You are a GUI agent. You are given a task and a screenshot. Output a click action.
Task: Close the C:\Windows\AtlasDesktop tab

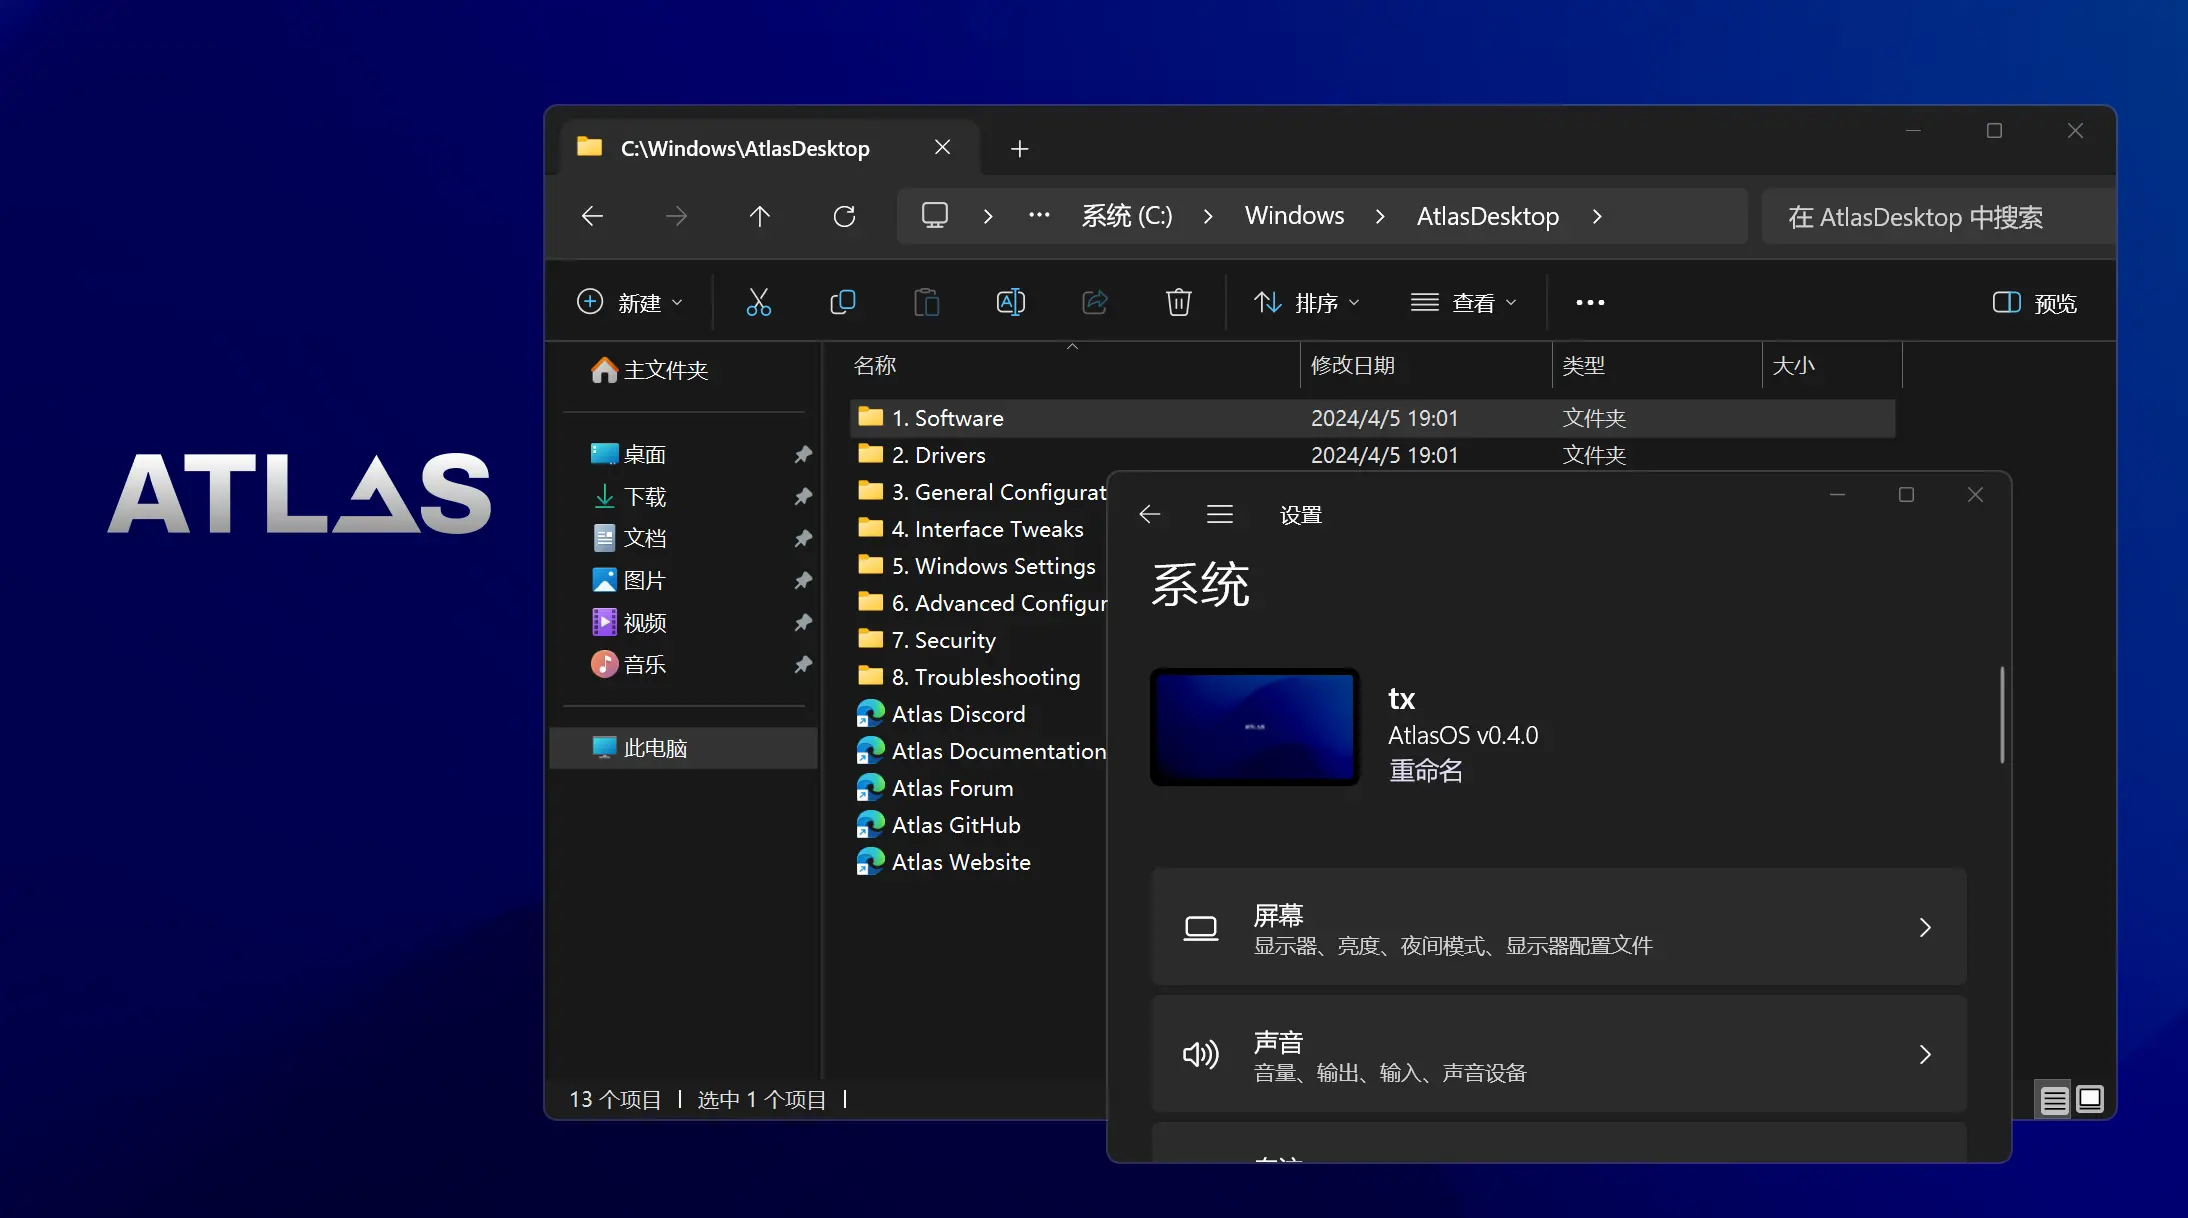[x=942, y=148]
